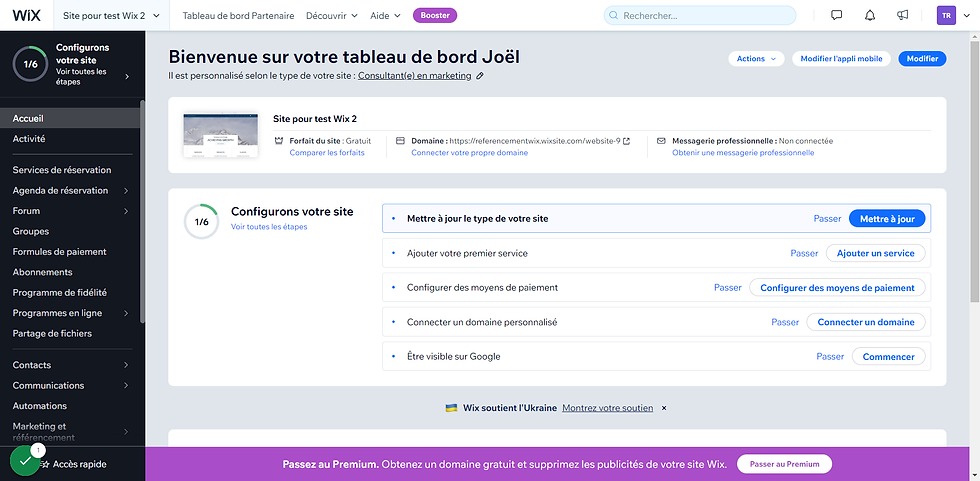Image resolution: width=980 pixels, height=481 pixels.
Task: Open the announcements megaphone icon
Action: [902, 16]
